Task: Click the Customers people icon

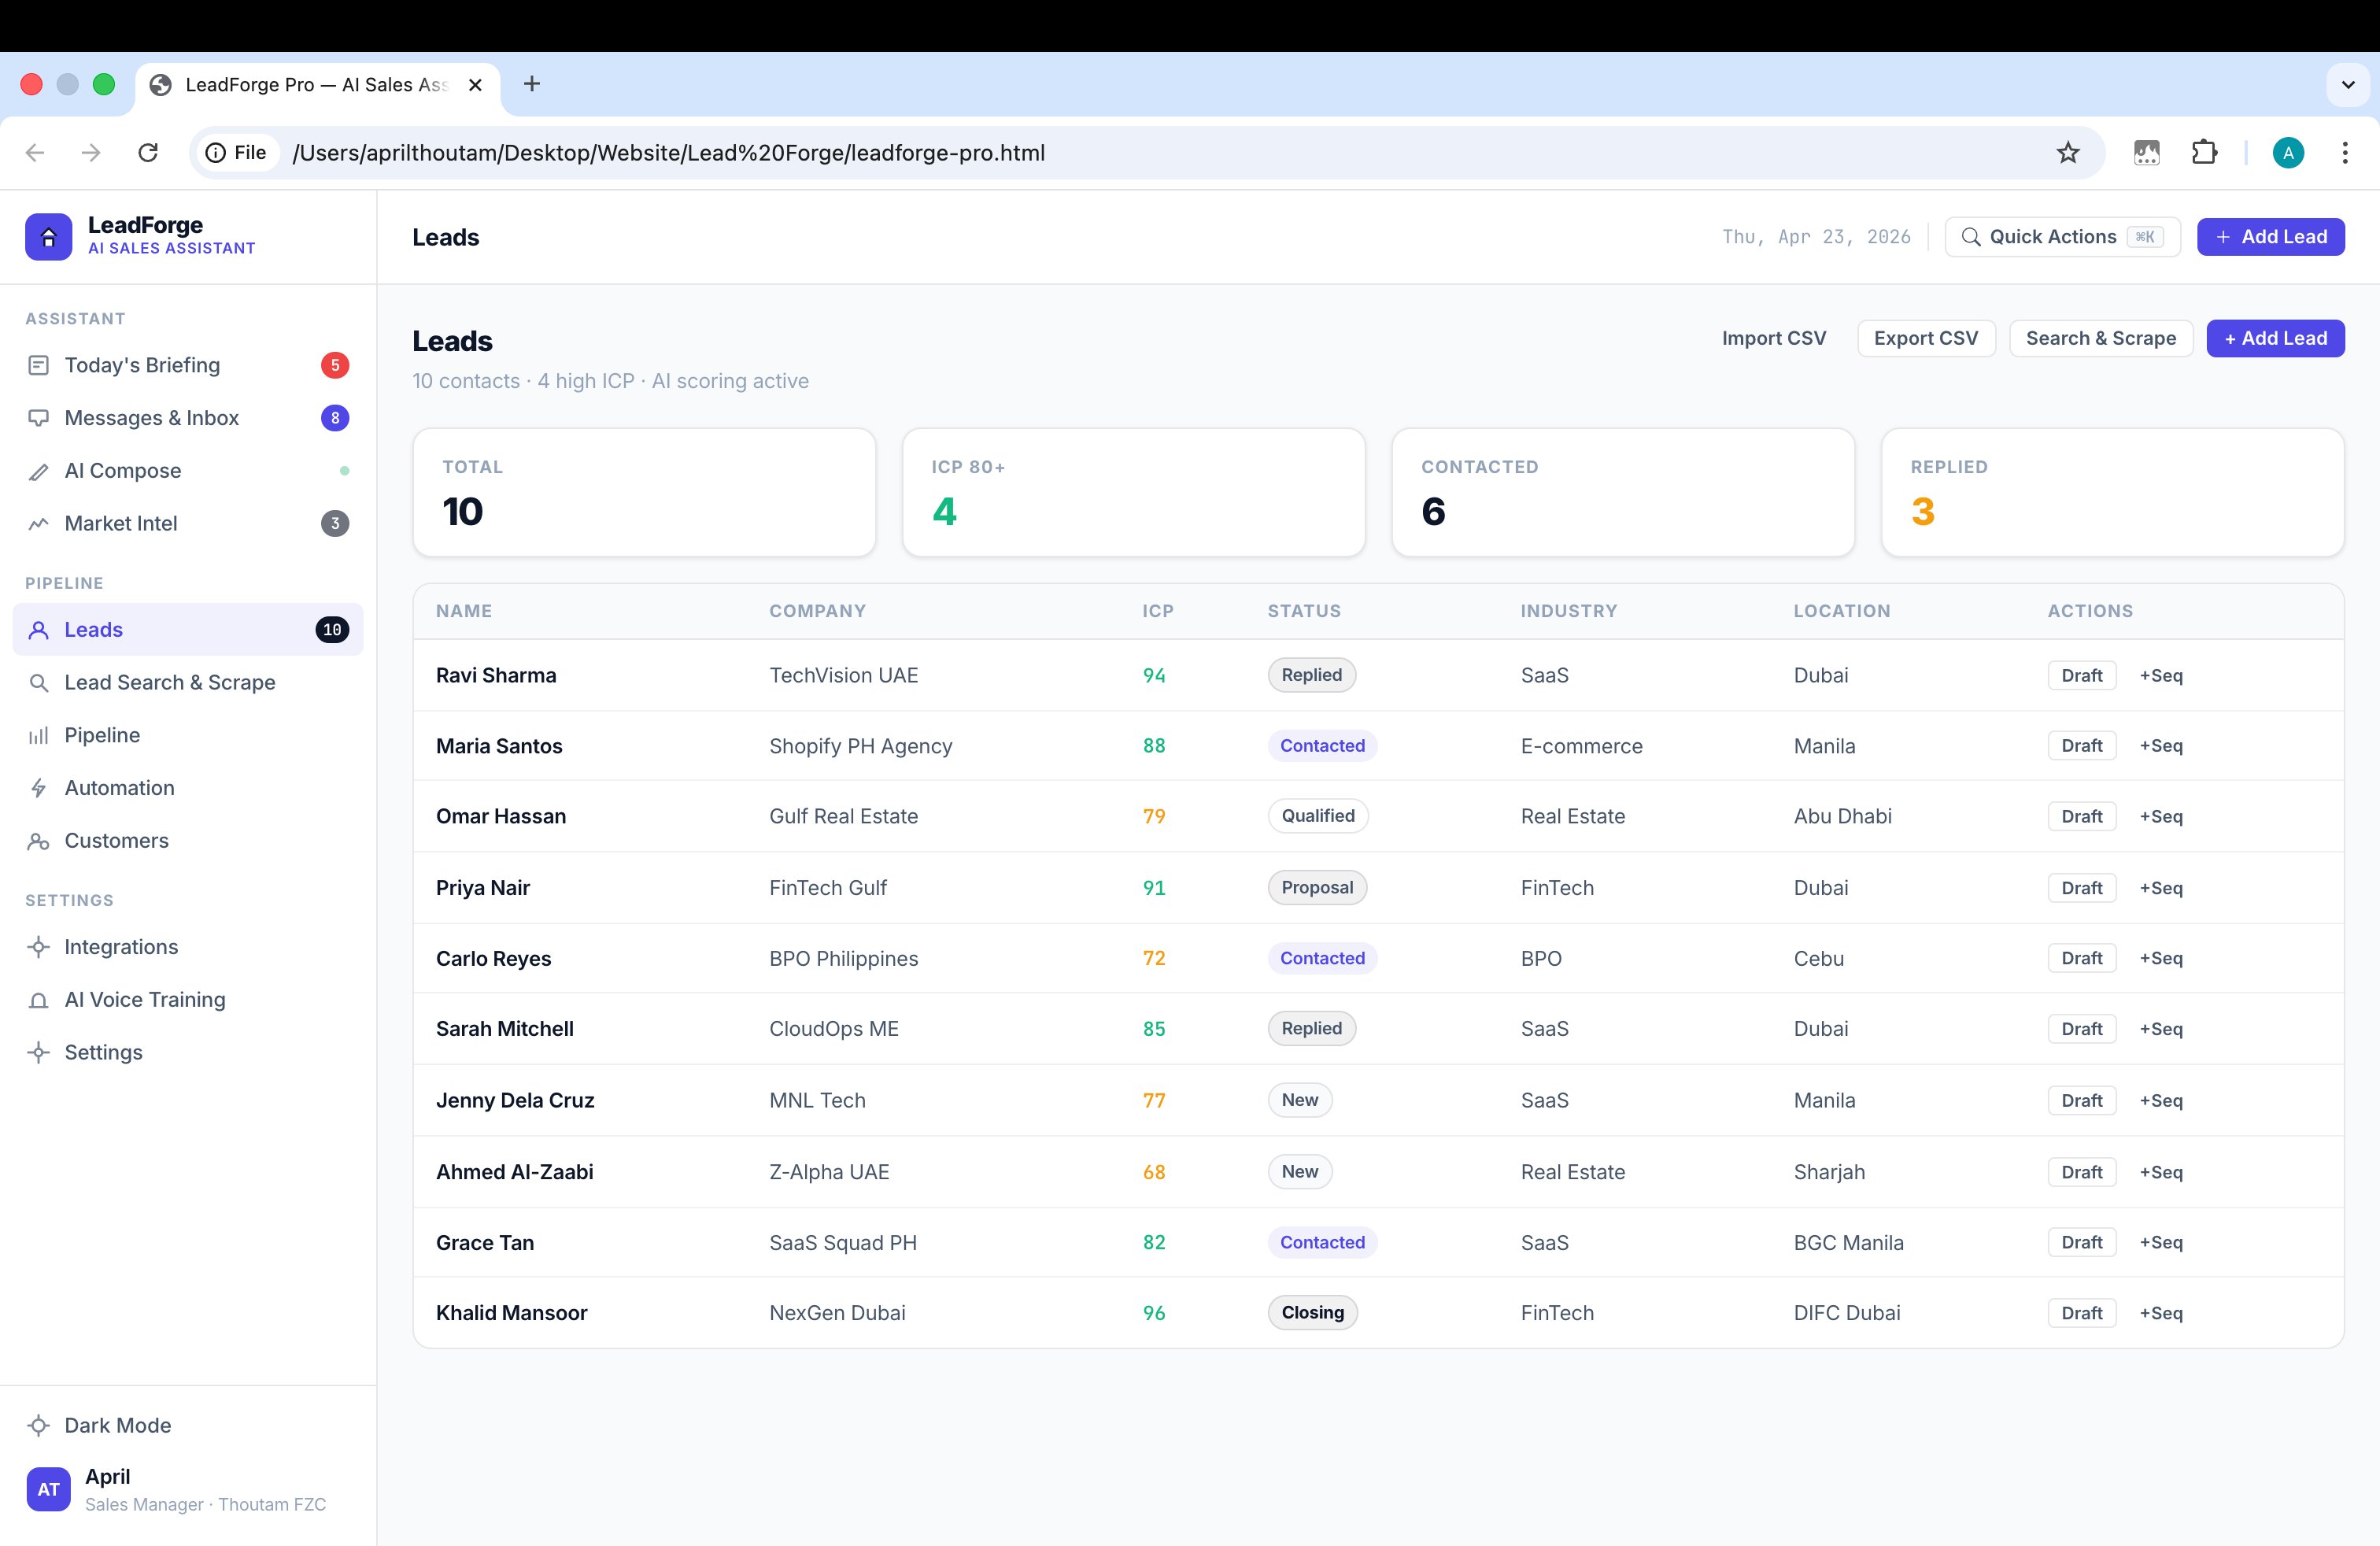Action: pos(39,841)
